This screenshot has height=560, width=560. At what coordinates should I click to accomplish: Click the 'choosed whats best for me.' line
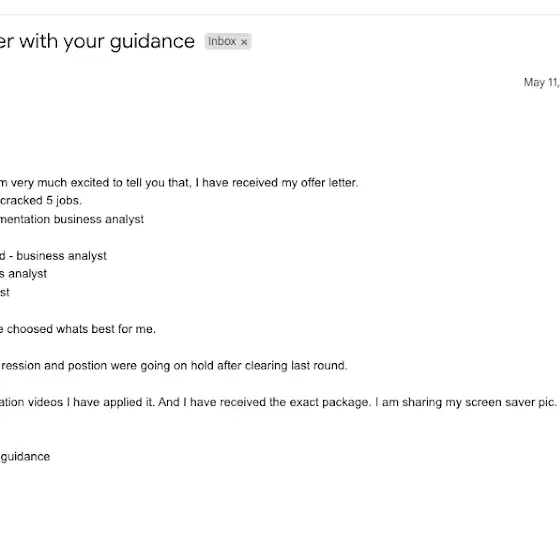point(81,329)
